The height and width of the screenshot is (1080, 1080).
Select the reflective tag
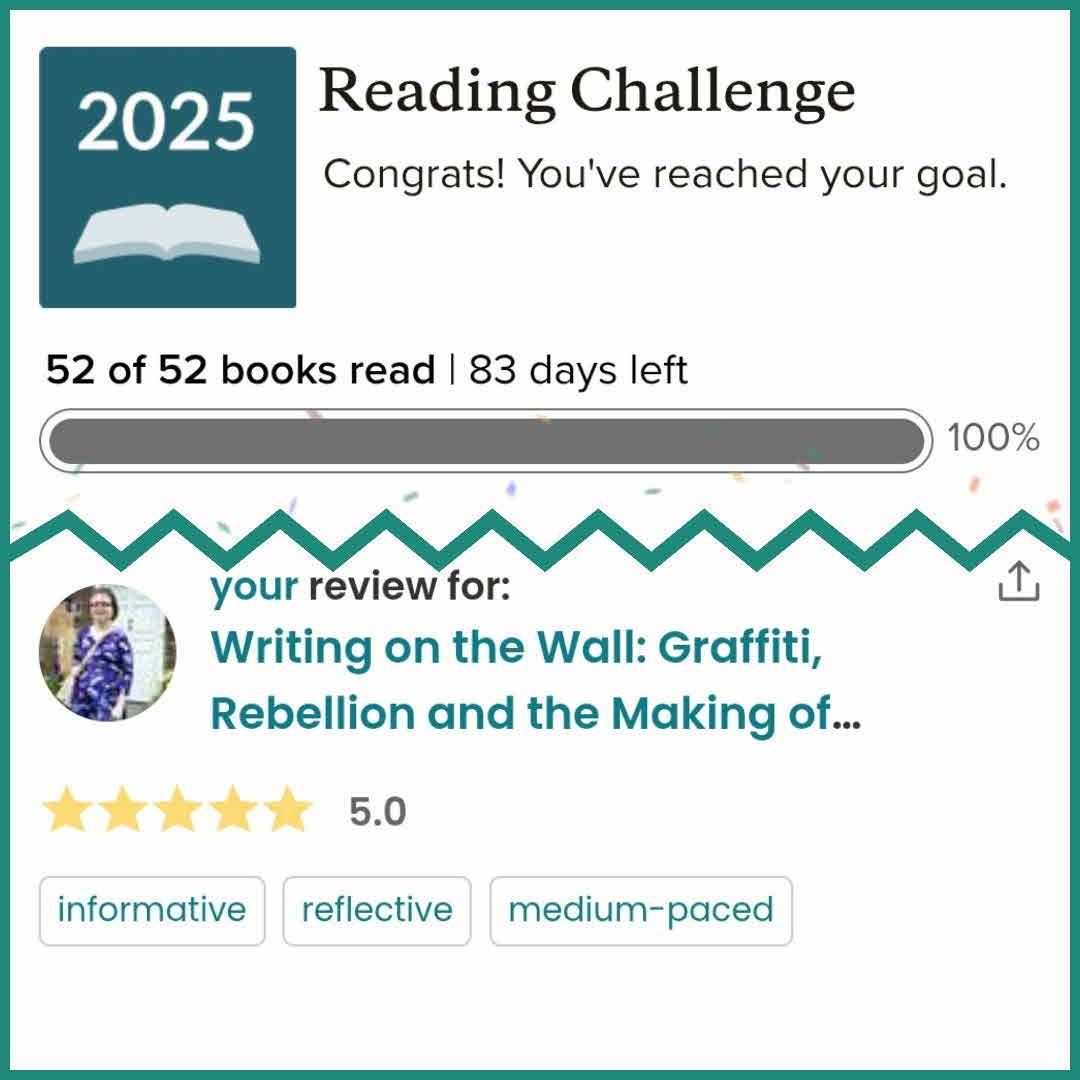click(x=377, y=910)
